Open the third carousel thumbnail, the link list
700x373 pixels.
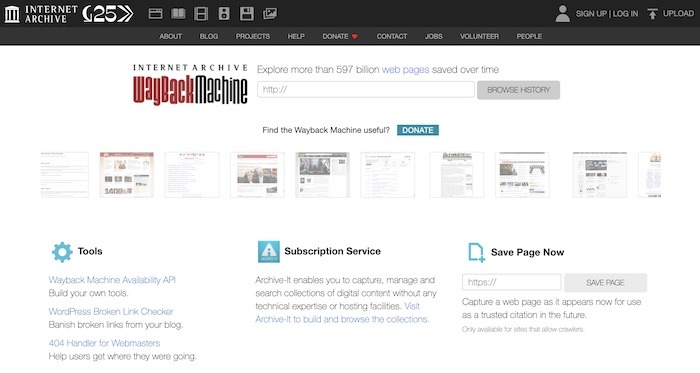coord(192,175)
